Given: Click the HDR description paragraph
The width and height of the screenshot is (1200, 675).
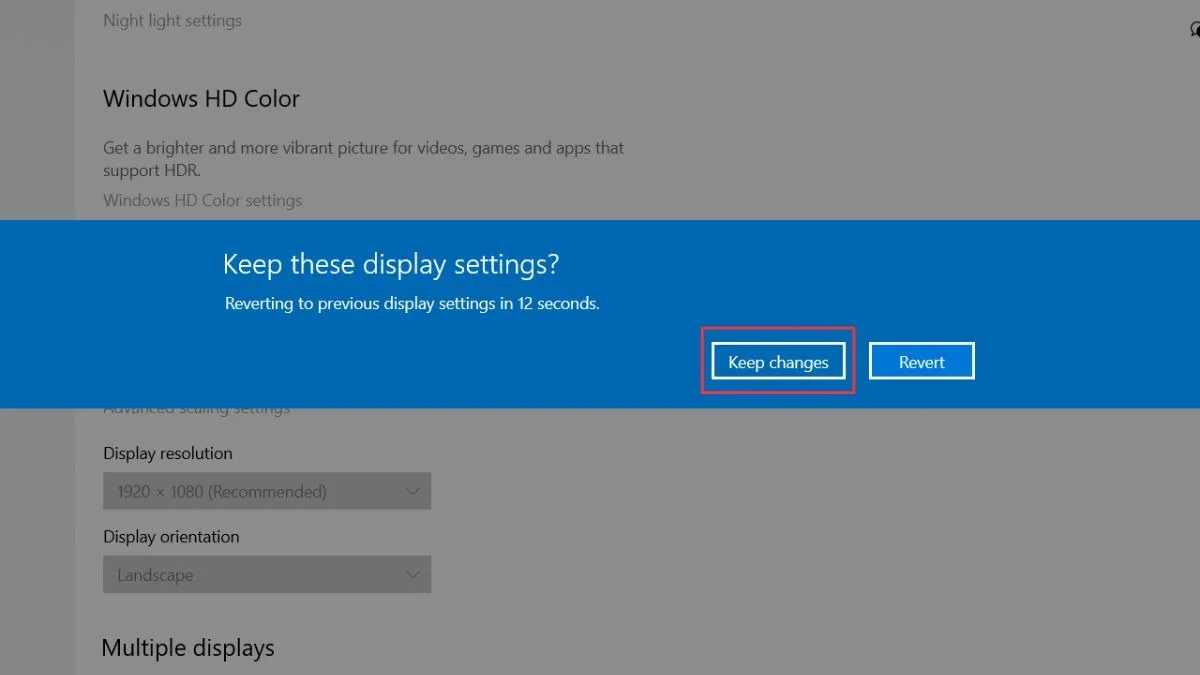Looking at the screenshot, I should click(363, 158).
